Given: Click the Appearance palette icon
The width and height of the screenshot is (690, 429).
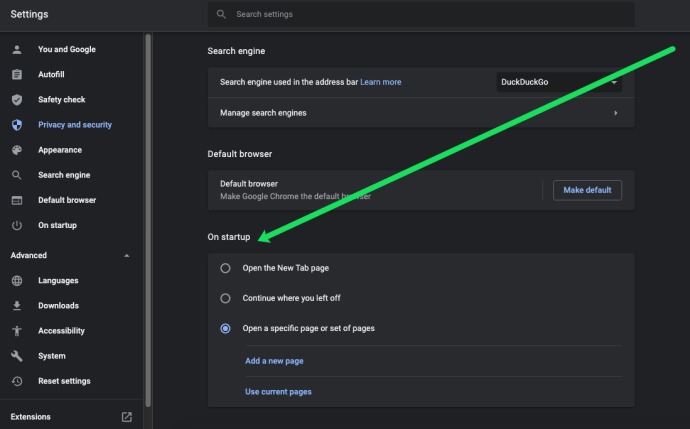Looking at the screenshot, I should tap(17, 150).
